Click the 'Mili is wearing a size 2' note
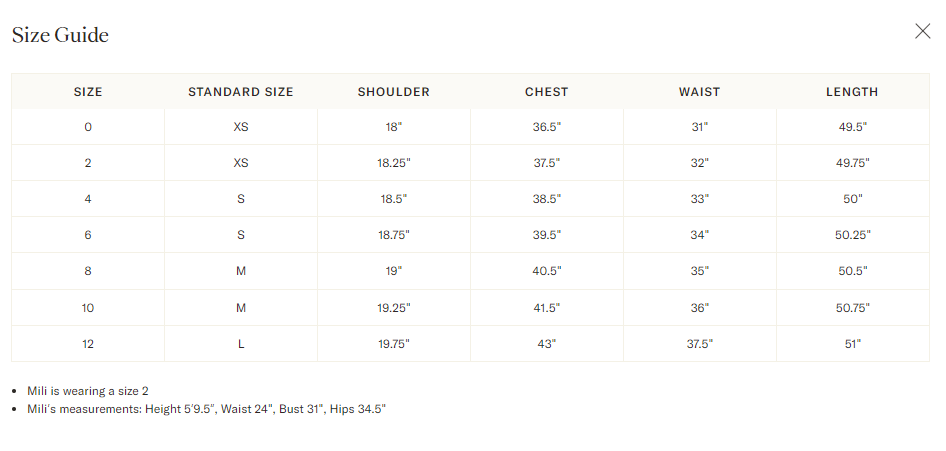The width and height of the screenshot is (946, 451). tap(88, 391)
